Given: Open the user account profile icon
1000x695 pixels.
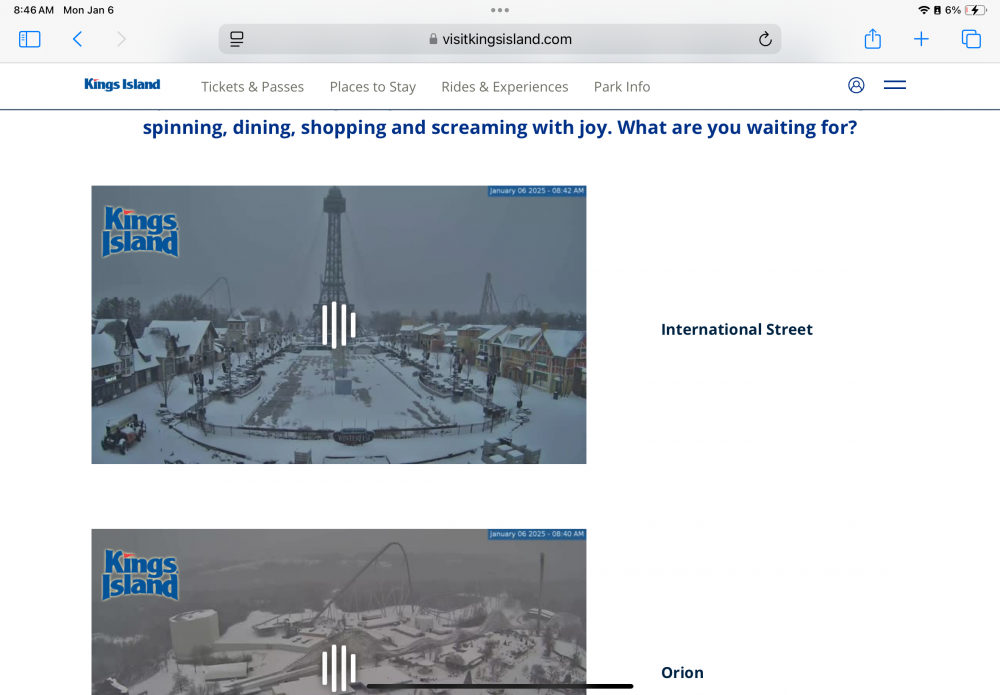Looking at the screenshot, I should coord(856,85).
